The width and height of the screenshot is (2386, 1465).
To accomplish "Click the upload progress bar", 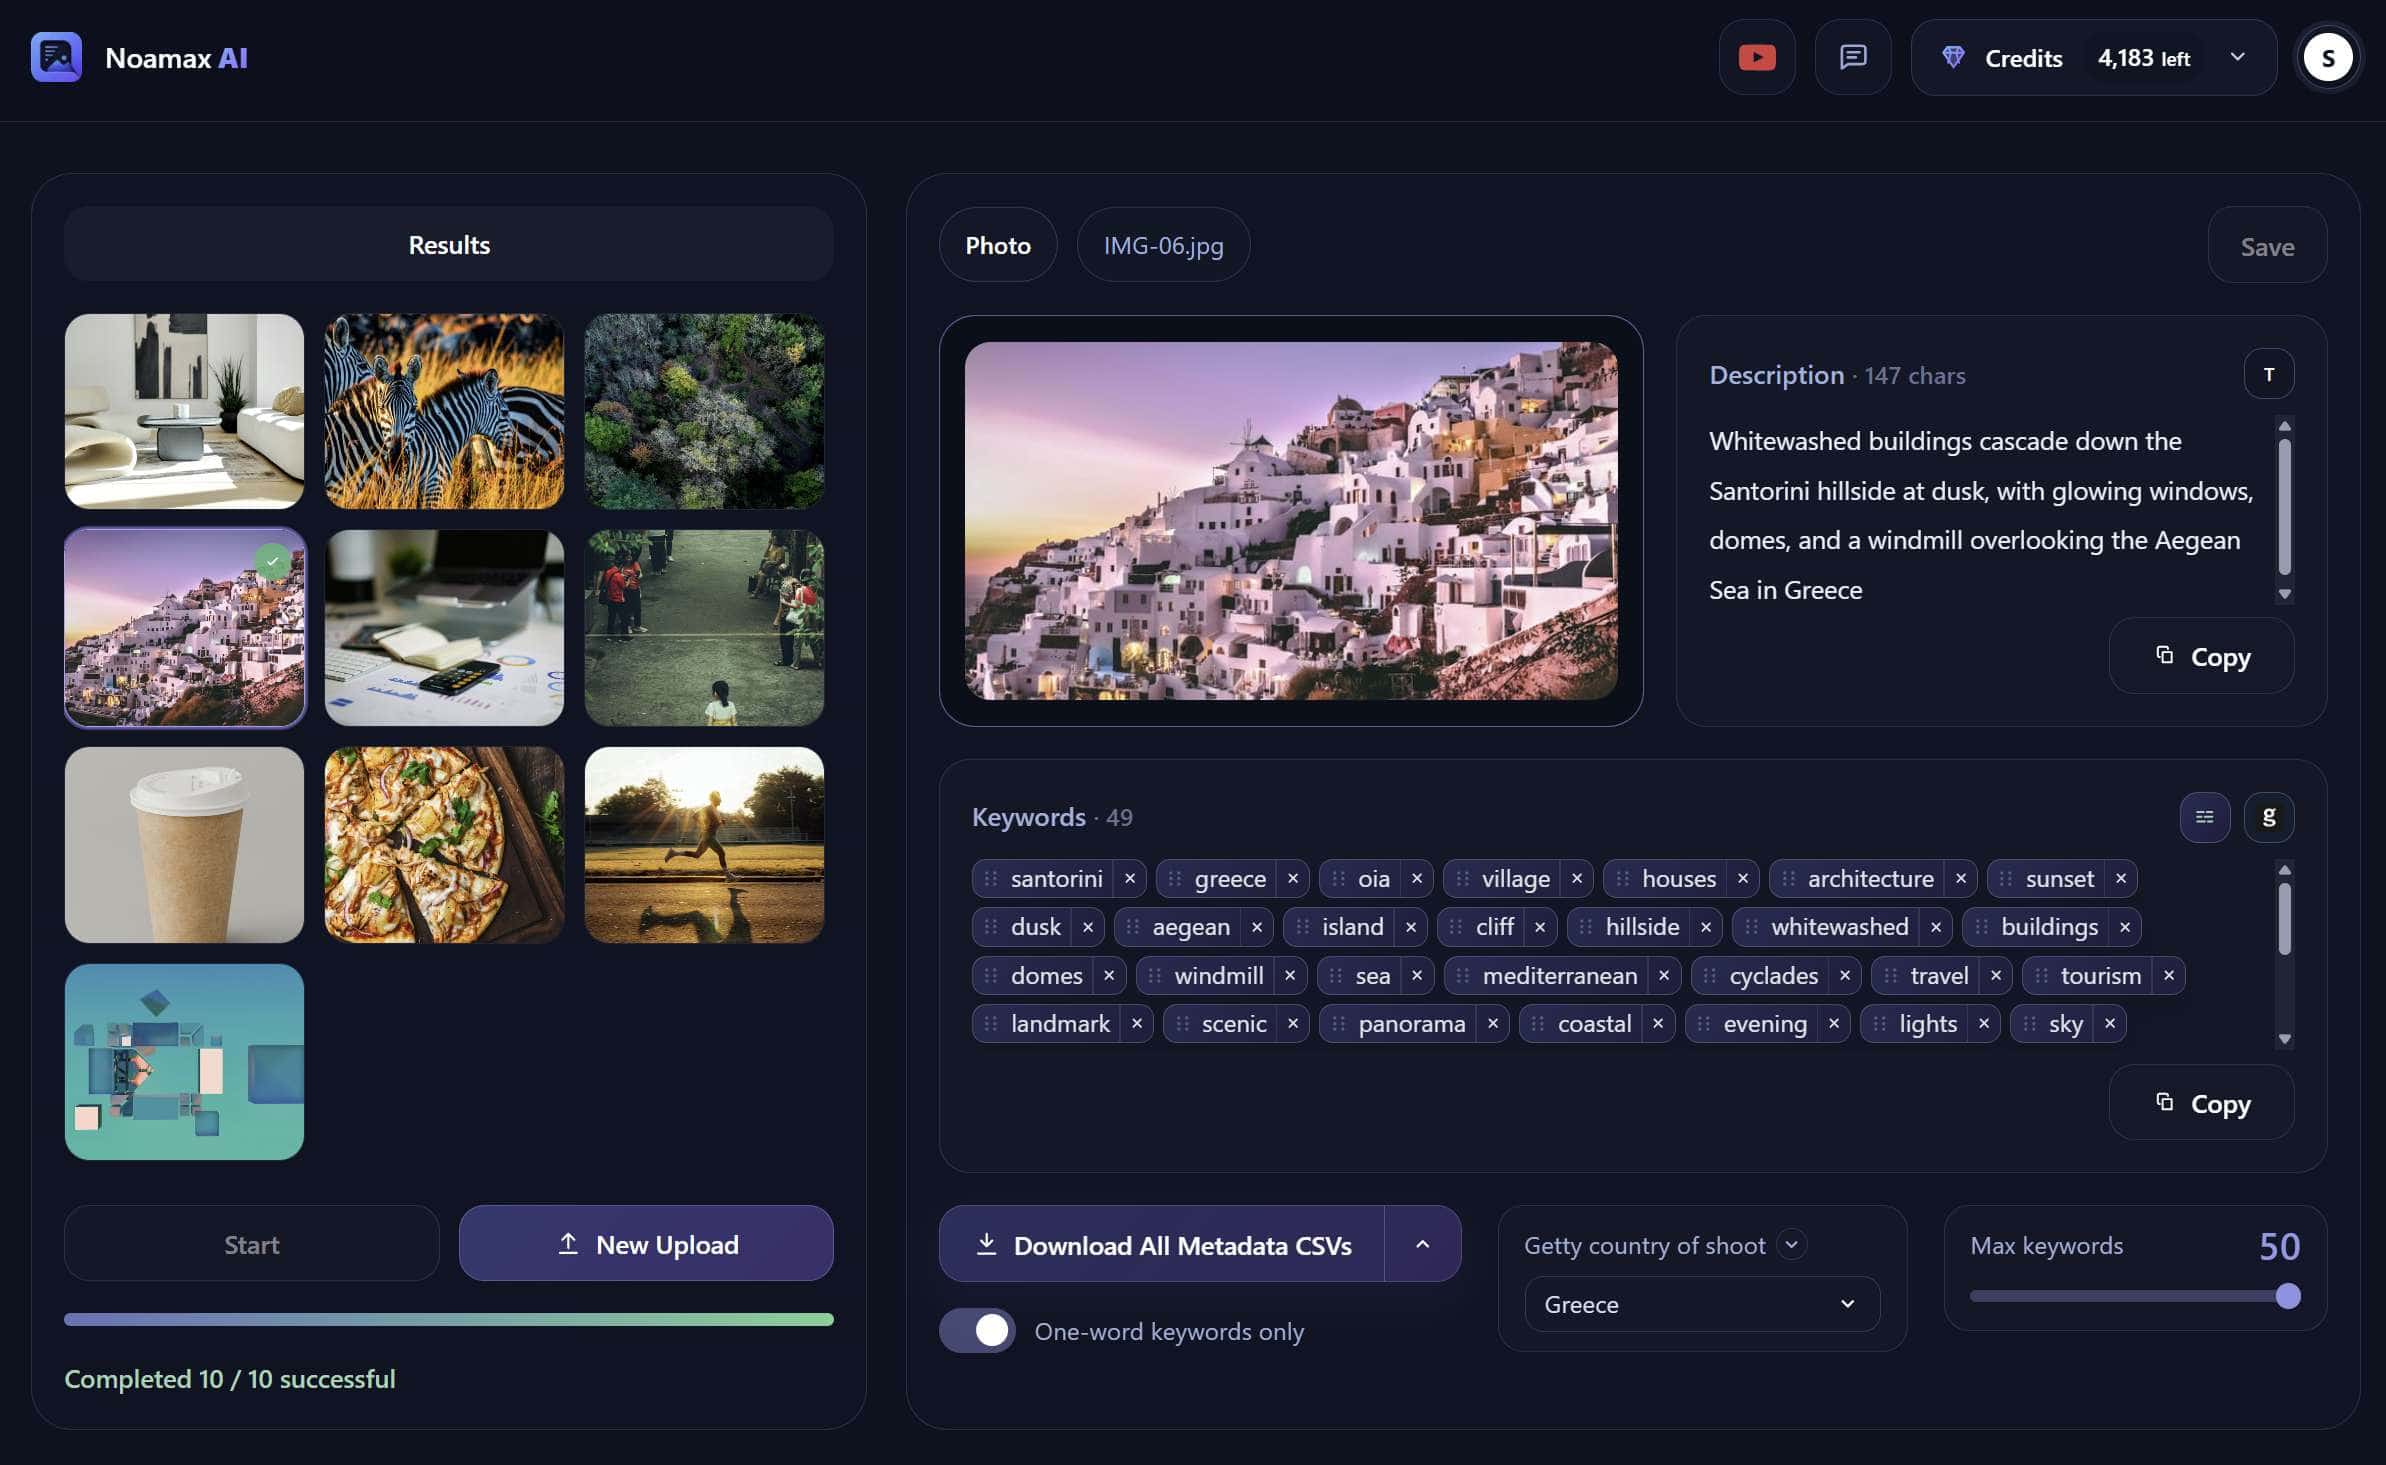I will coord(449,1320).
